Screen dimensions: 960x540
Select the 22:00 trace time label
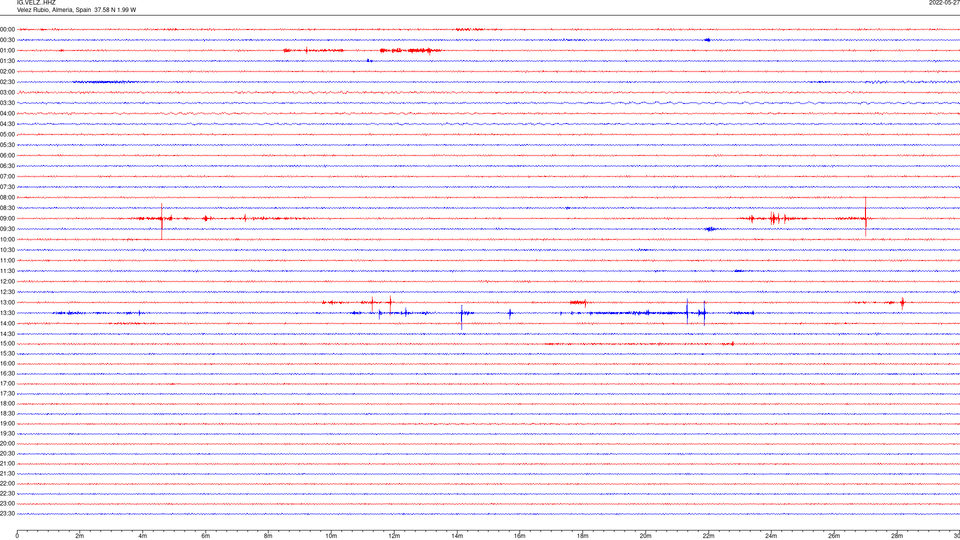7,484
